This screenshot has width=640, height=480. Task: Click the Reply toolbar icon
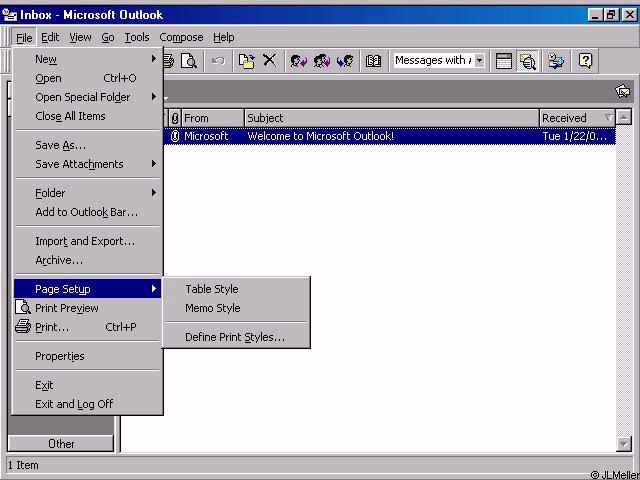click(298, 61)
